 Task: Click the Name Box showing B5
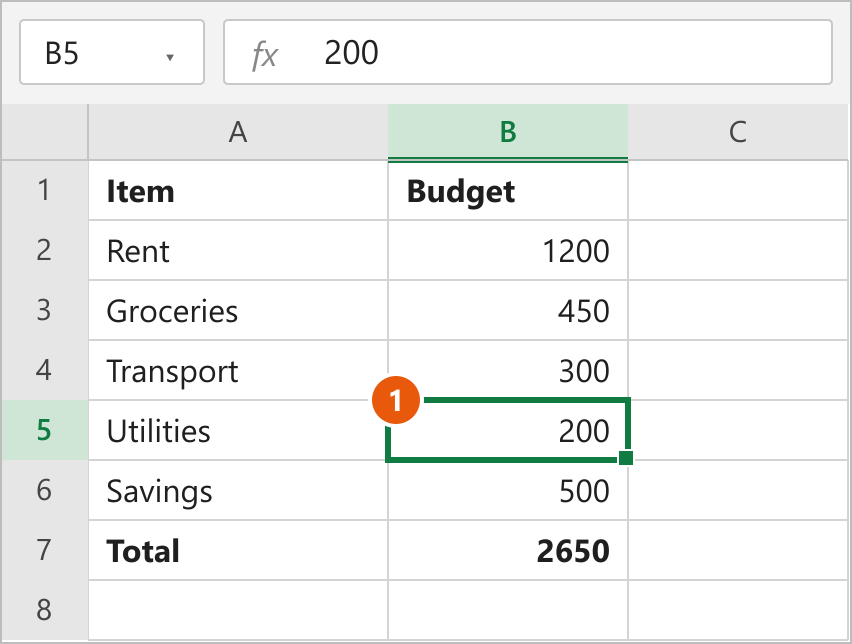click(112, 52)
